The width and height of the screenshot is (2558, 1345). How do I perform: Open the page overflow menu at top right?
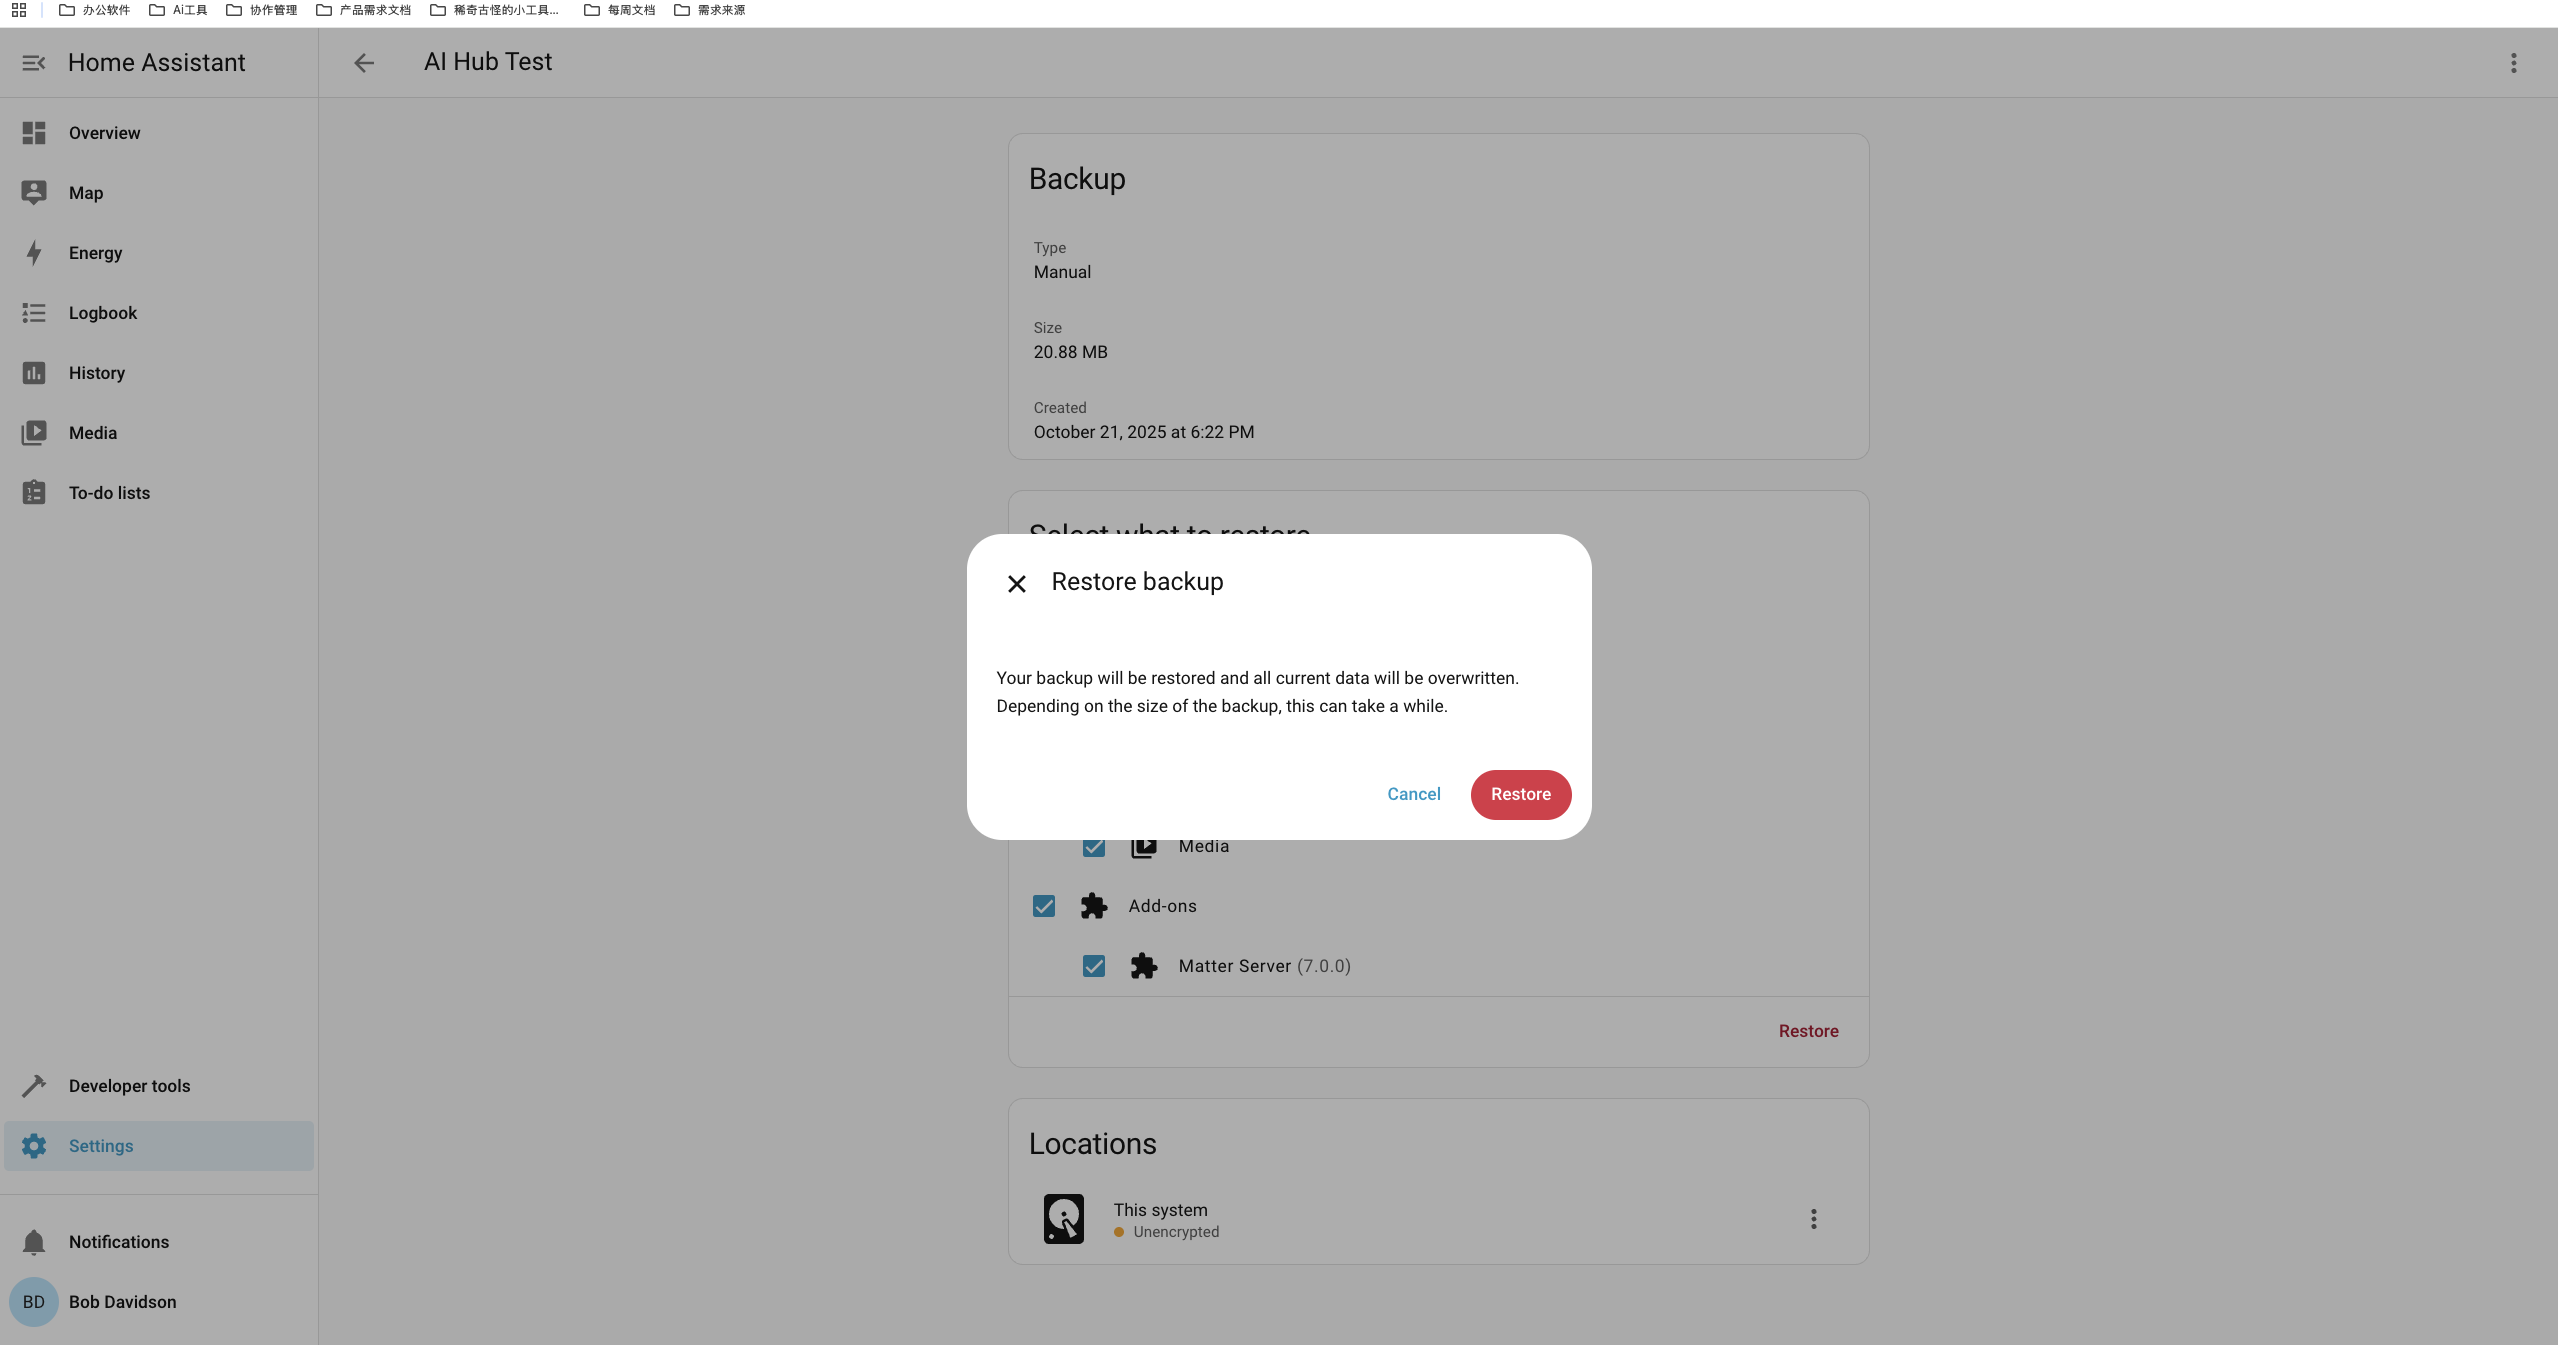(x=2514, y=63)
